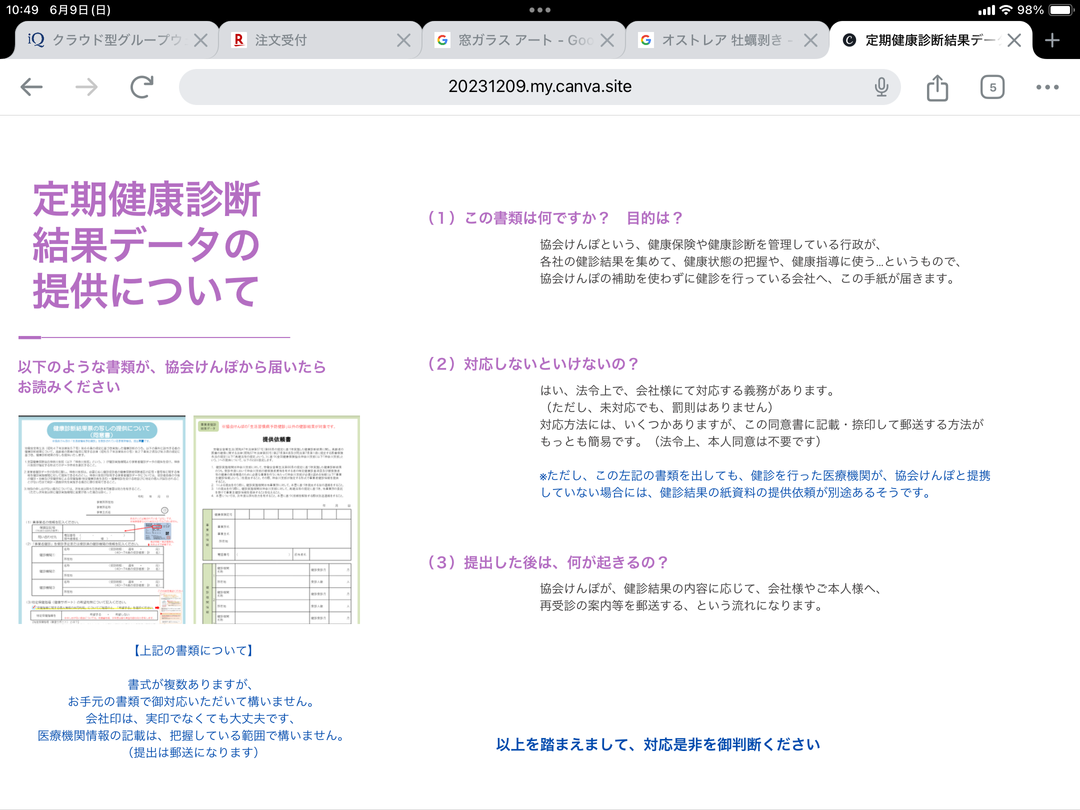Screen dimensions: 1080x810
Task: Close the 注文受付 tab
Action: (403, 40)
